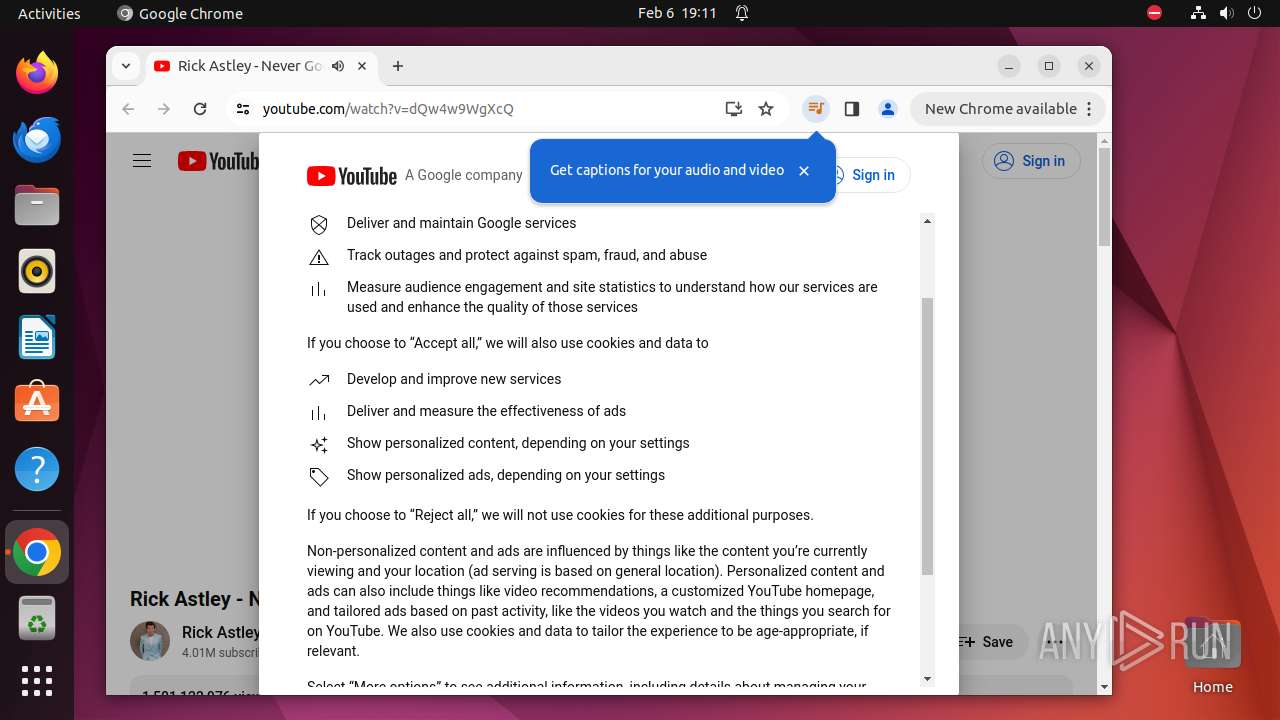Image resolution: width=1280 pixels, height=720 pixels.
Task: Open the media controls toolbar icon
Action: point(816,109)
